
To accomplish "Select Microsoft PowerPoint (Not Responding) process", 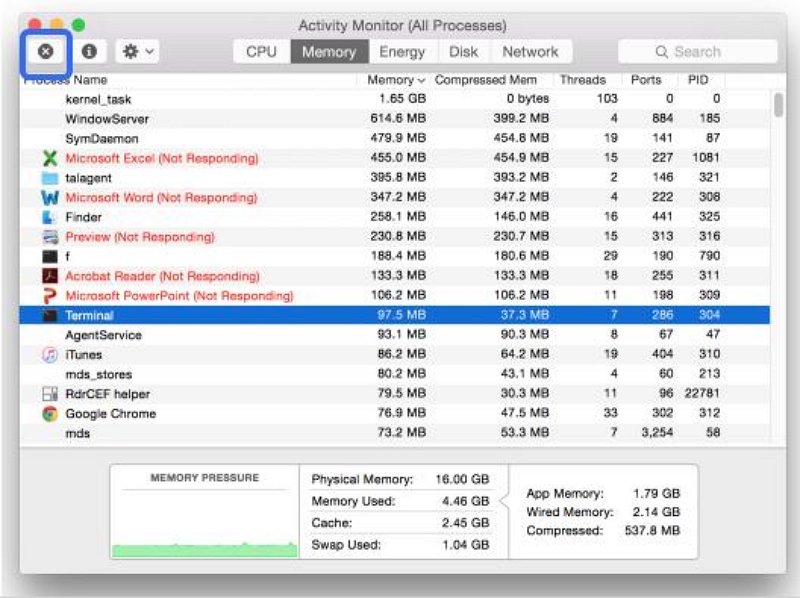I will 180,295.
